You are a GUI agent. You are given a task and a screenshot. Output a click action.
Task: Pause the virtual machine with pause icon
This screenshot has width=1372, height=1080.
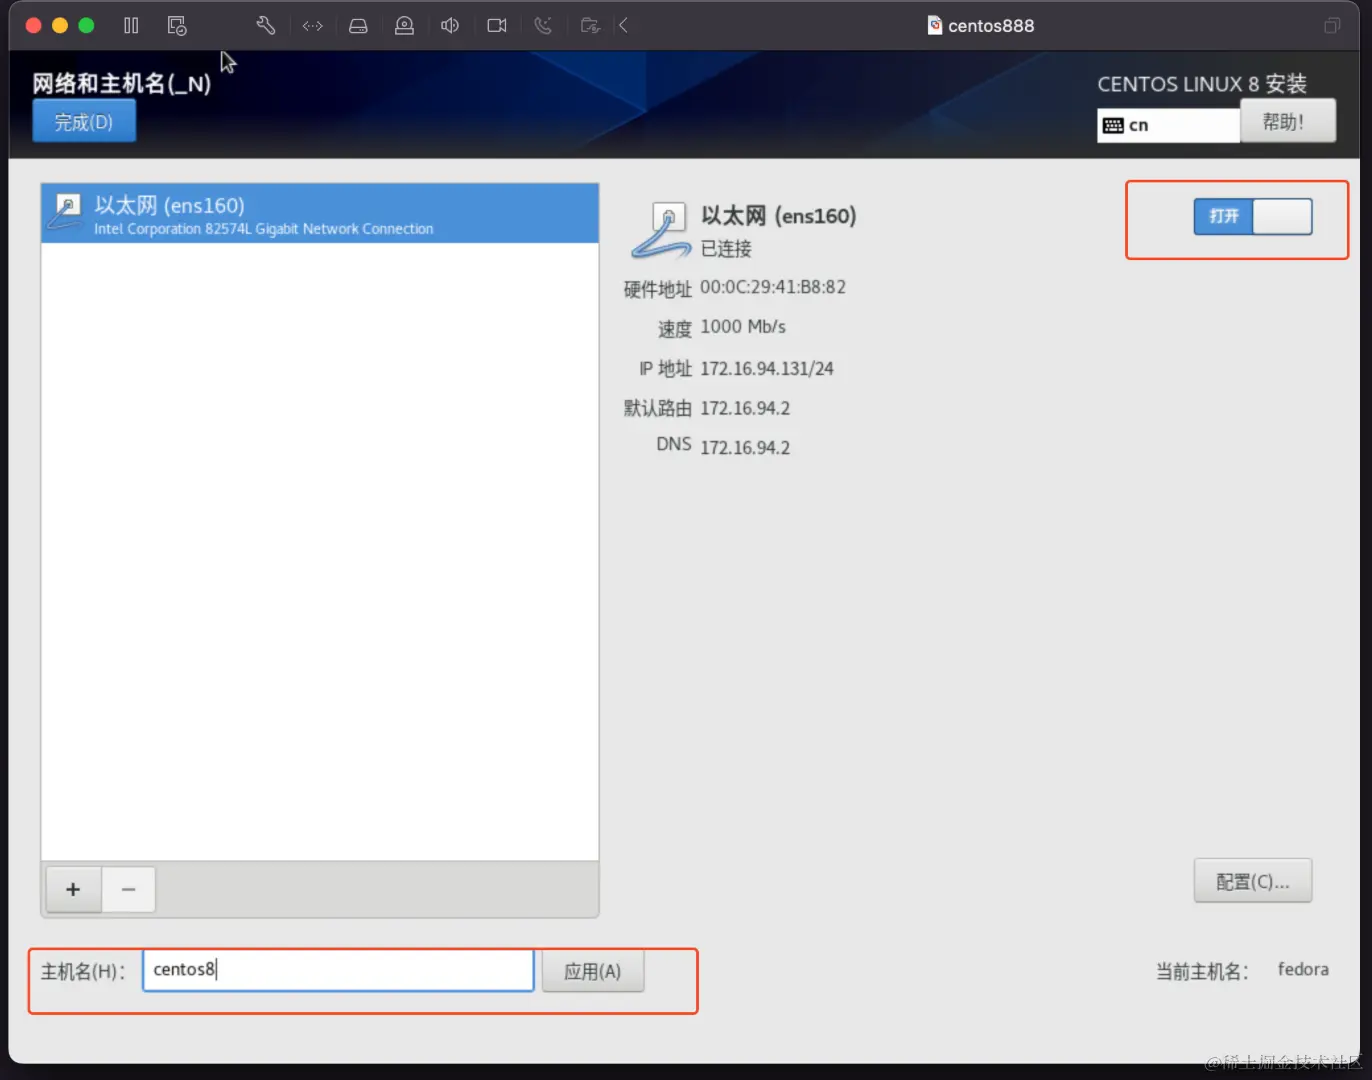tap(131, 26)
